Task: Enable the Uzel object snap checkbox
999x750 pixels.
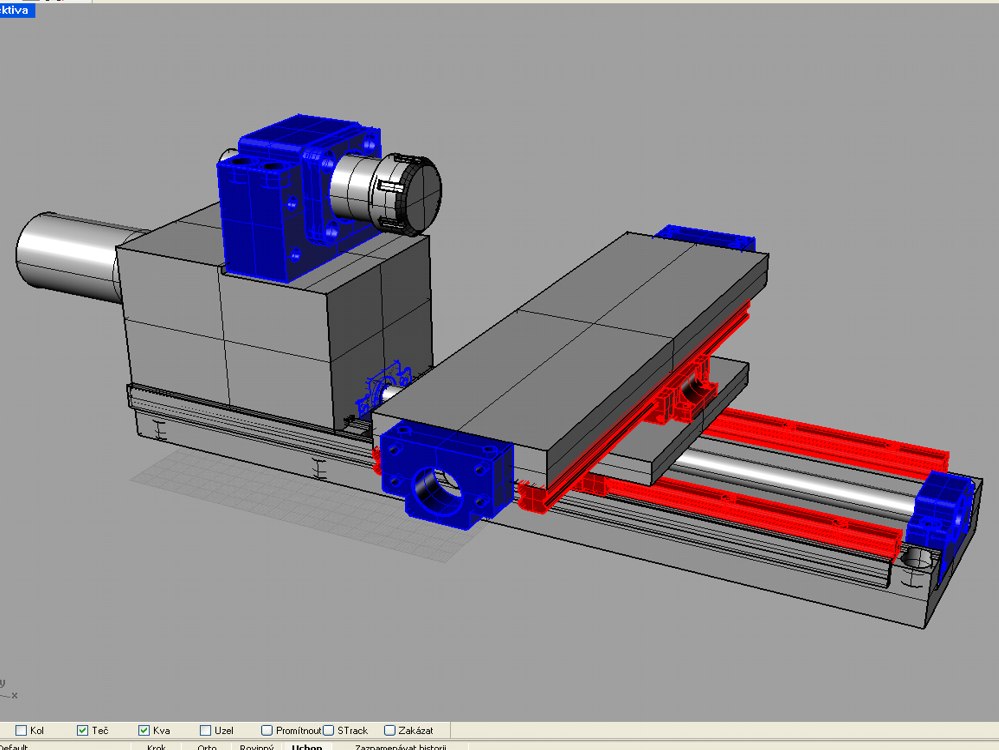Action: coord(206,730)
